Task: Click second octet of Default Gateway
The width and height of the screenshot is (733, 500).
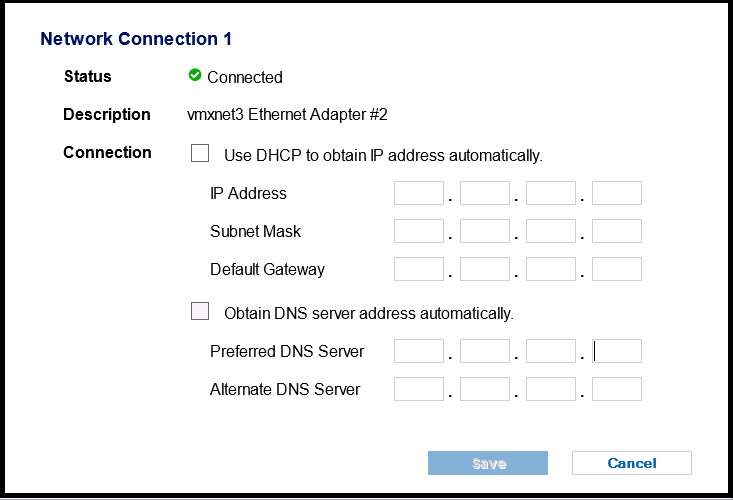Action: 485,269
